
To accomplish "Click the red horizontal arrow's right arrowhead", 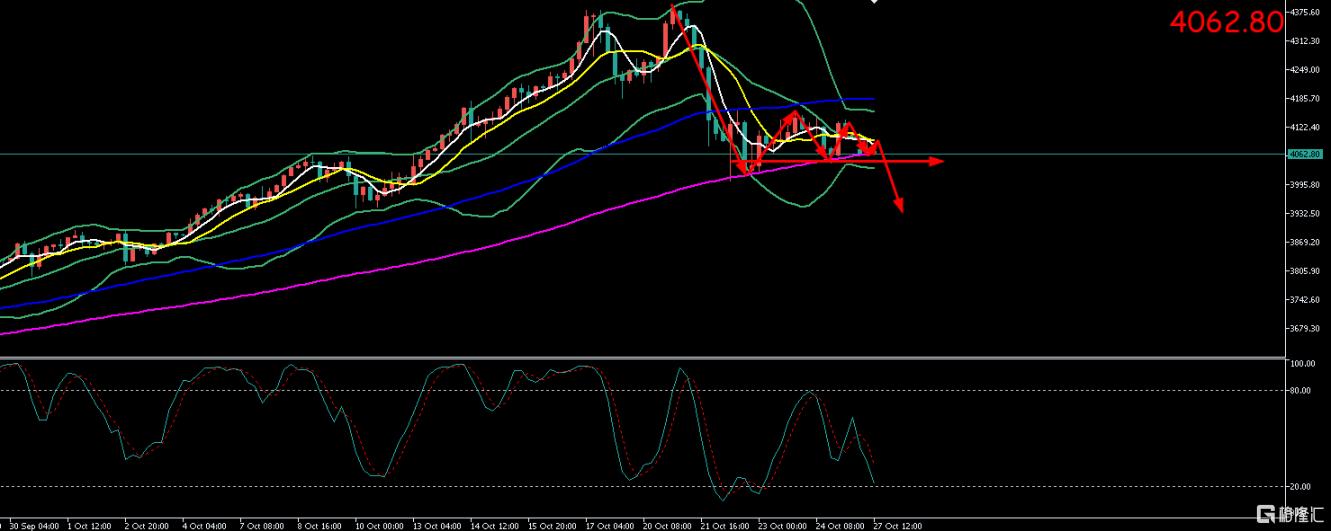I will [x=938, y=160].
